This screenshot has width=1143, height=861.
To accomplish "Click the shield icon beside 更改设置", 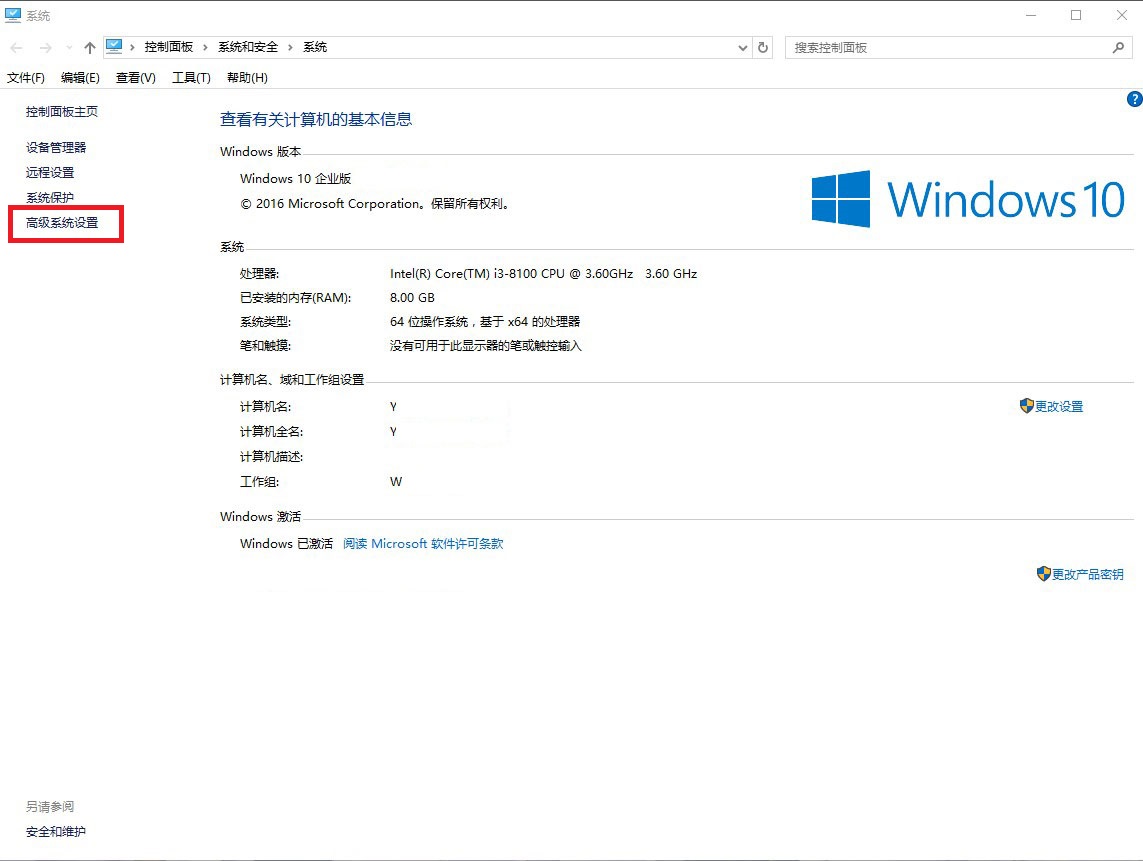I will (1026, 406).
